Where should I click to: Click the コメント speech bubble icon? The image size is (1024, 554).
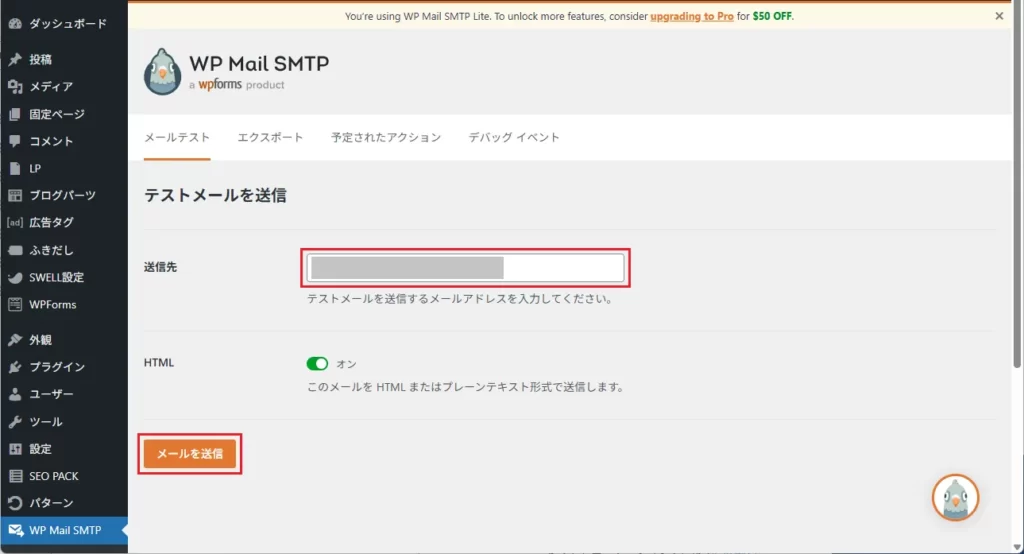tap(15, 141)
